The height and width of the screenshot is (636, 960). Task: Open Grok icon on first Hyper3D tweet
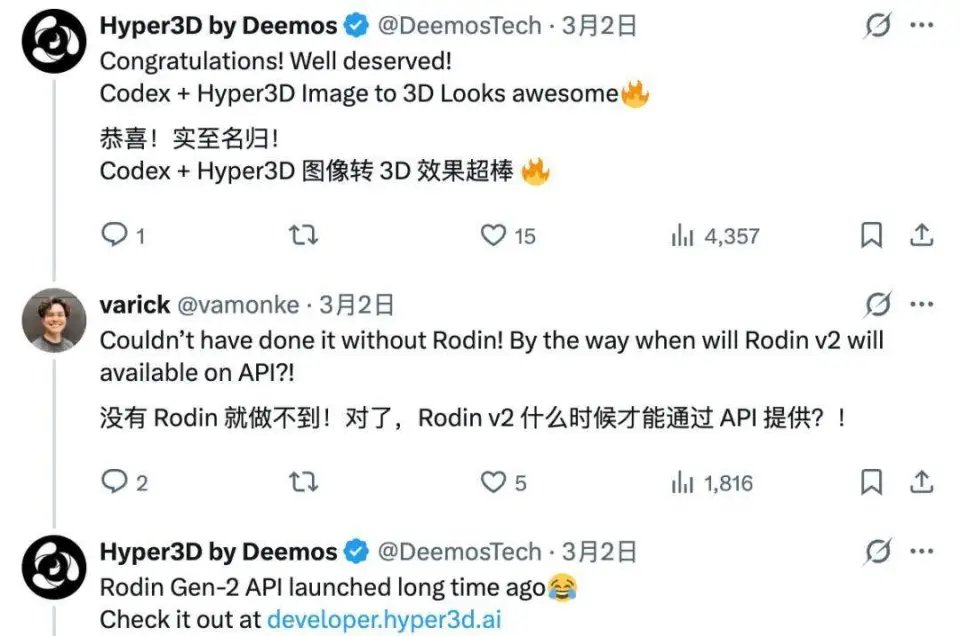[878, 25]
